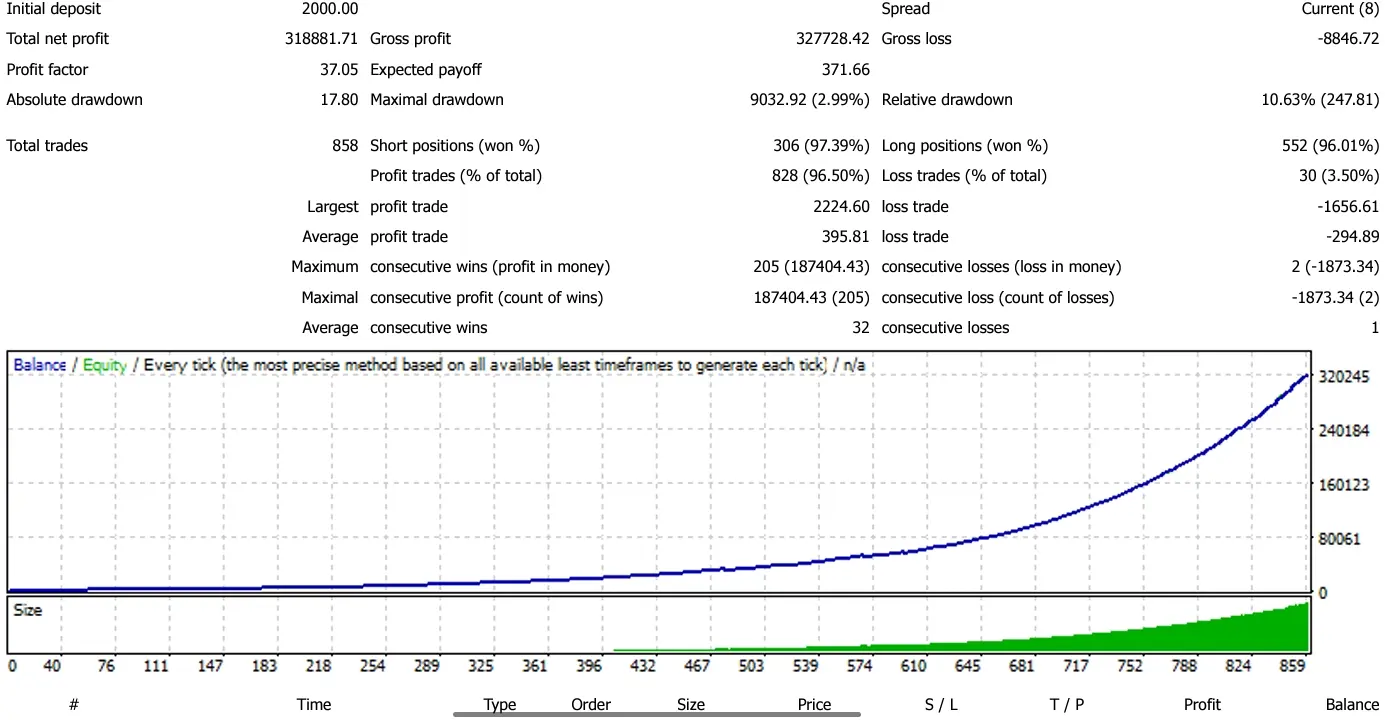Viewport: 1385px width, 720px height.
Task: Select the Loss trades value 30 (3.50%)
Action: 1338,176
